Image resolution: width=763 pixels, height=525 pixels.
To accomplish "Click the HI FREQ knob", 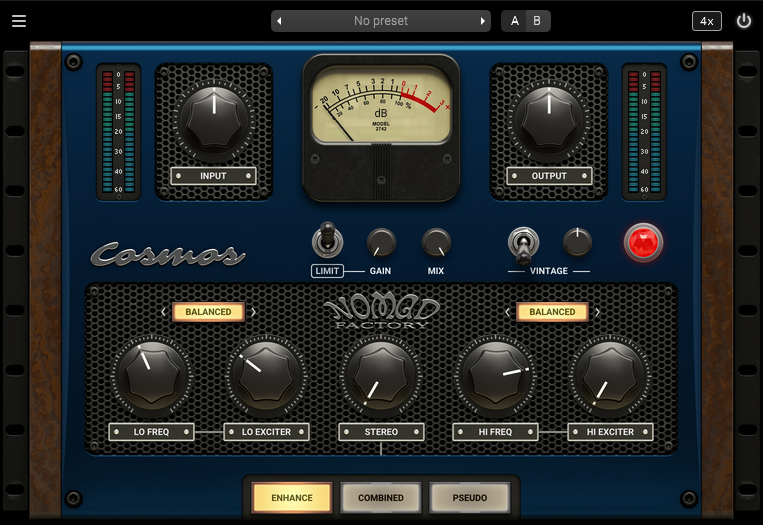I will 495,375.
